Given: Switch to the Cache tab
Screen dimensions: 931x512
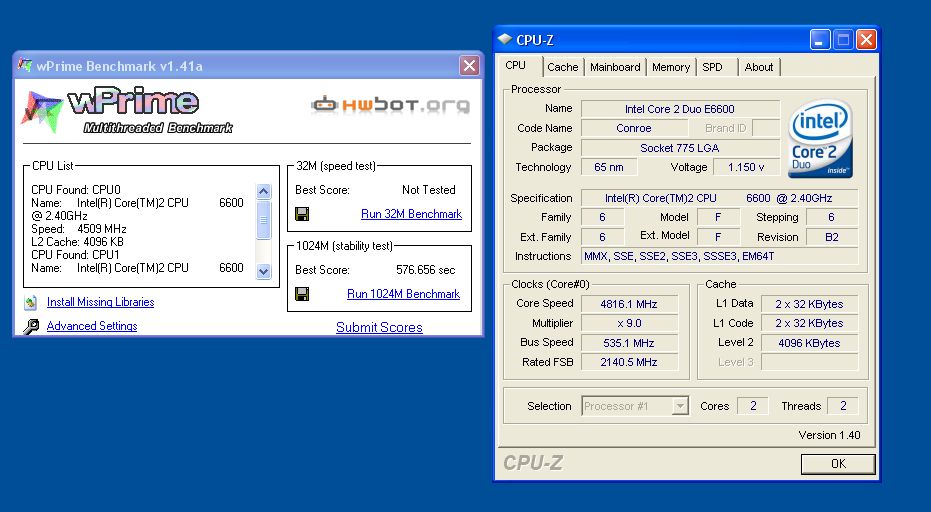Looking at the screenshot, I should point(563,67).
